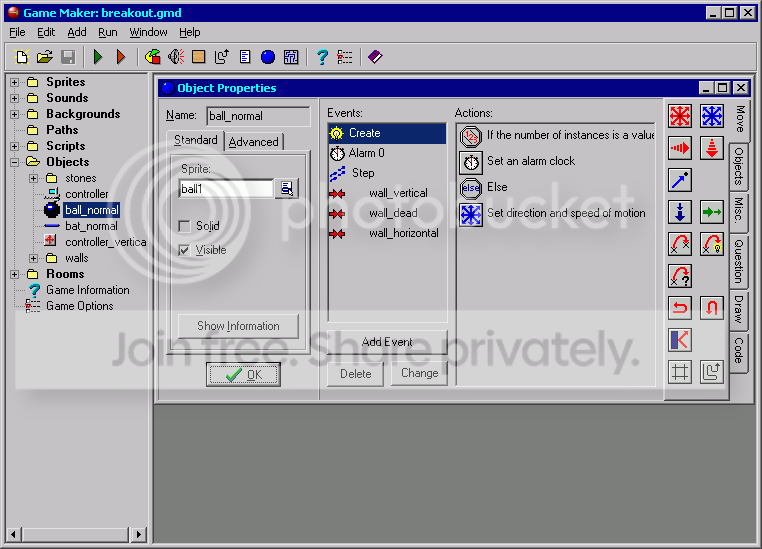
Task: Click the Change event button
Action: click(x=419, y=373)
